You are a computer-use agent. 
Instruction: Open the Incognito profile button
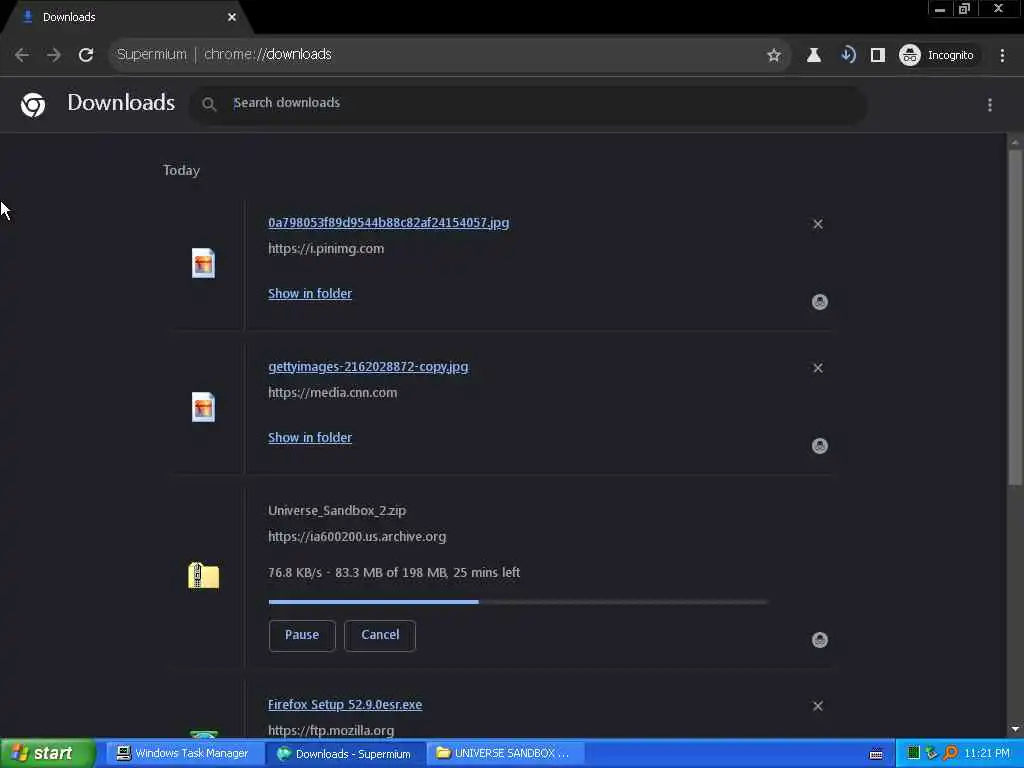click(x=938, y=55)
